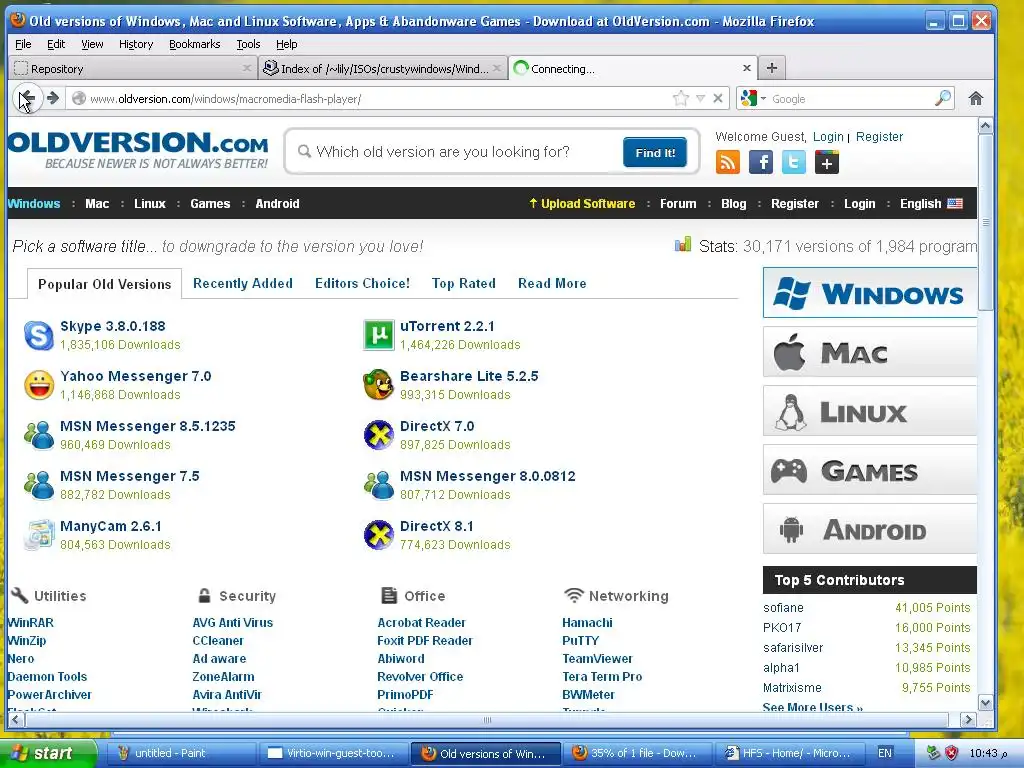Open the HFS - Home taskbar item

tap(790, 753)
